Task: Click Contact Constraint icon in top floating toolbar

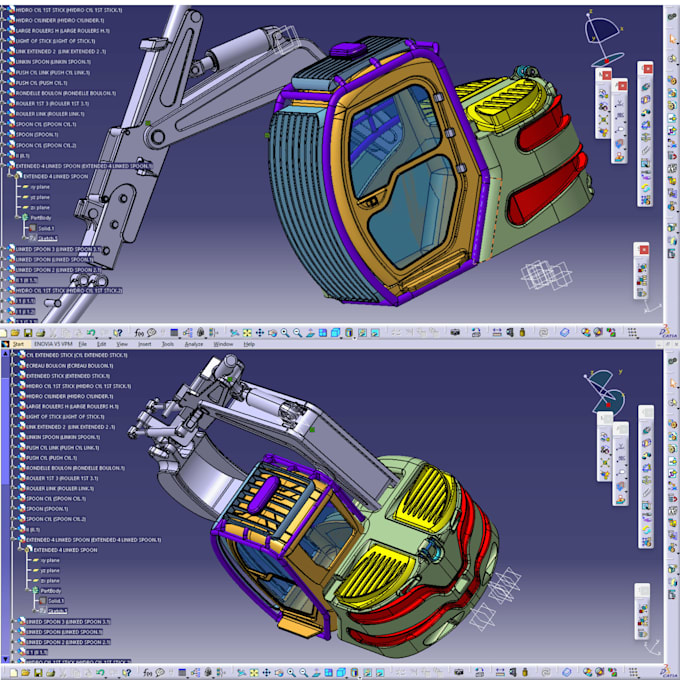Action: click(x=646, y=99)
